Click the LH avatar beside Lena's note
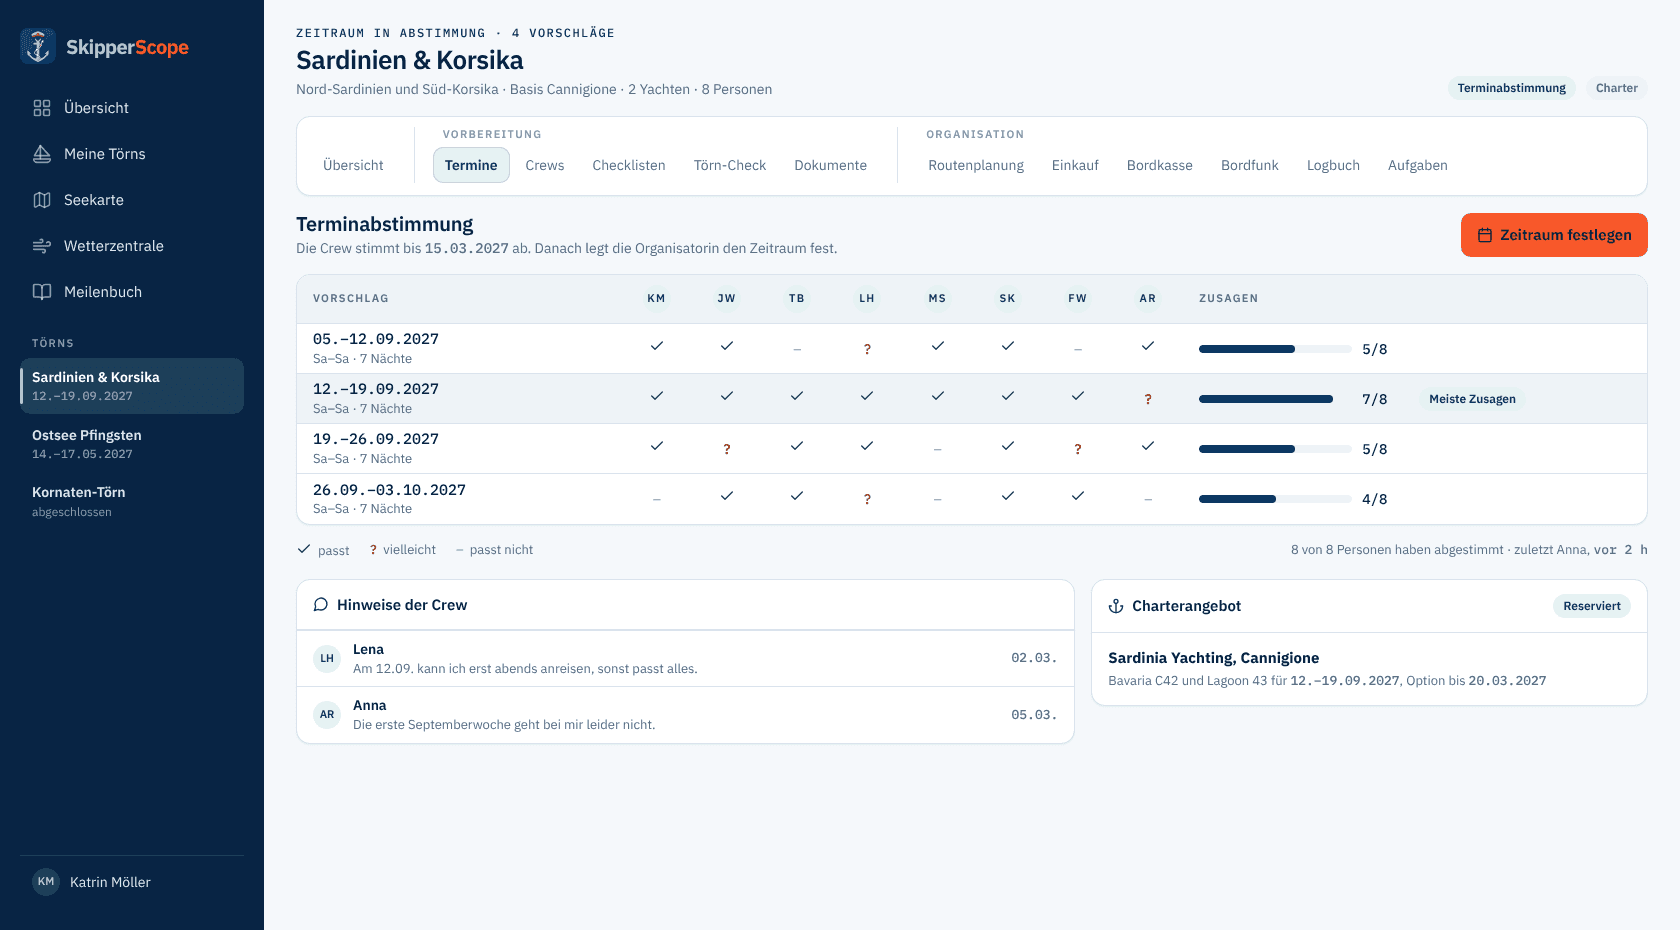The height and width of the screenshot is (930, 1680). pos(327,658)
